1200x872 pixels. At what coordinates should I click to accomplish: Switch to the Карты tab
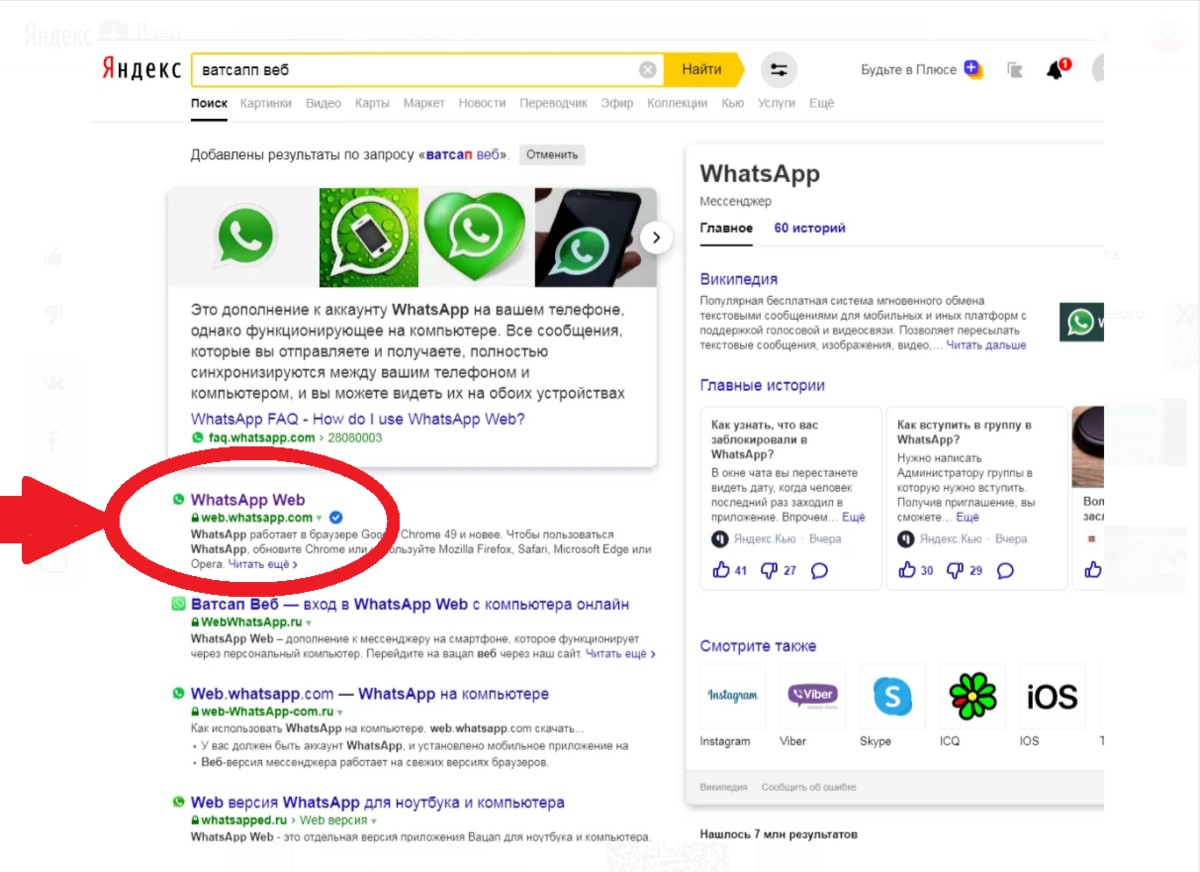(372, 103)
